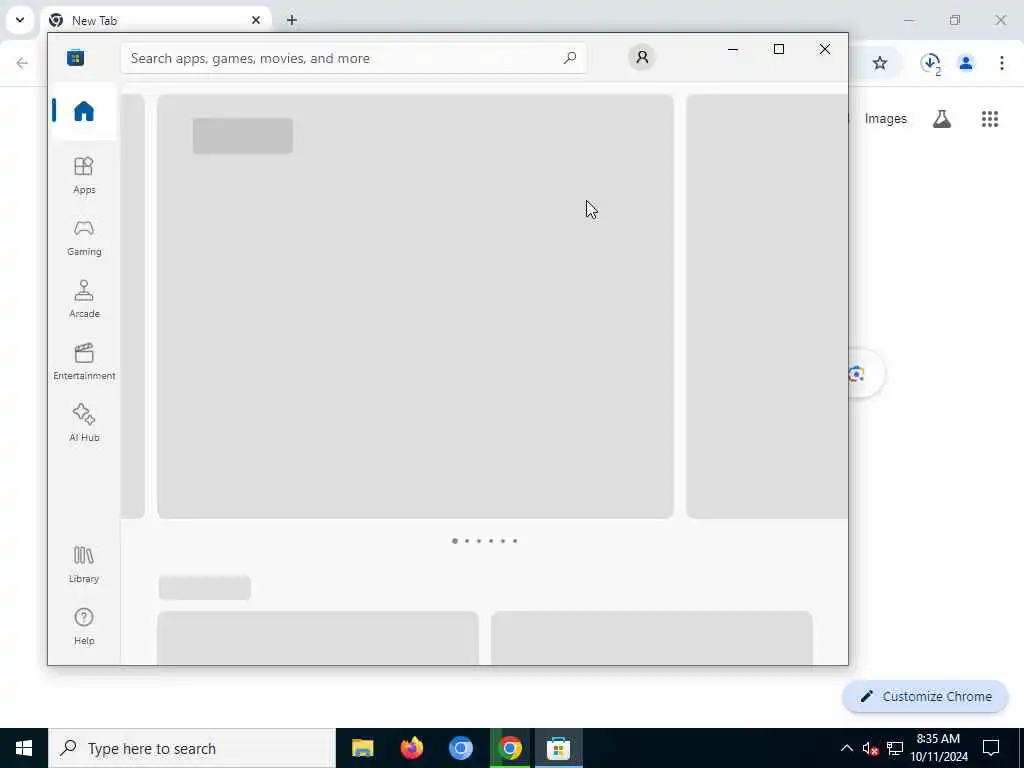This screenshot has width=1024, height=768.
Task: Open the Chrome tab search dropdown
Action: (x=20, y=20)
